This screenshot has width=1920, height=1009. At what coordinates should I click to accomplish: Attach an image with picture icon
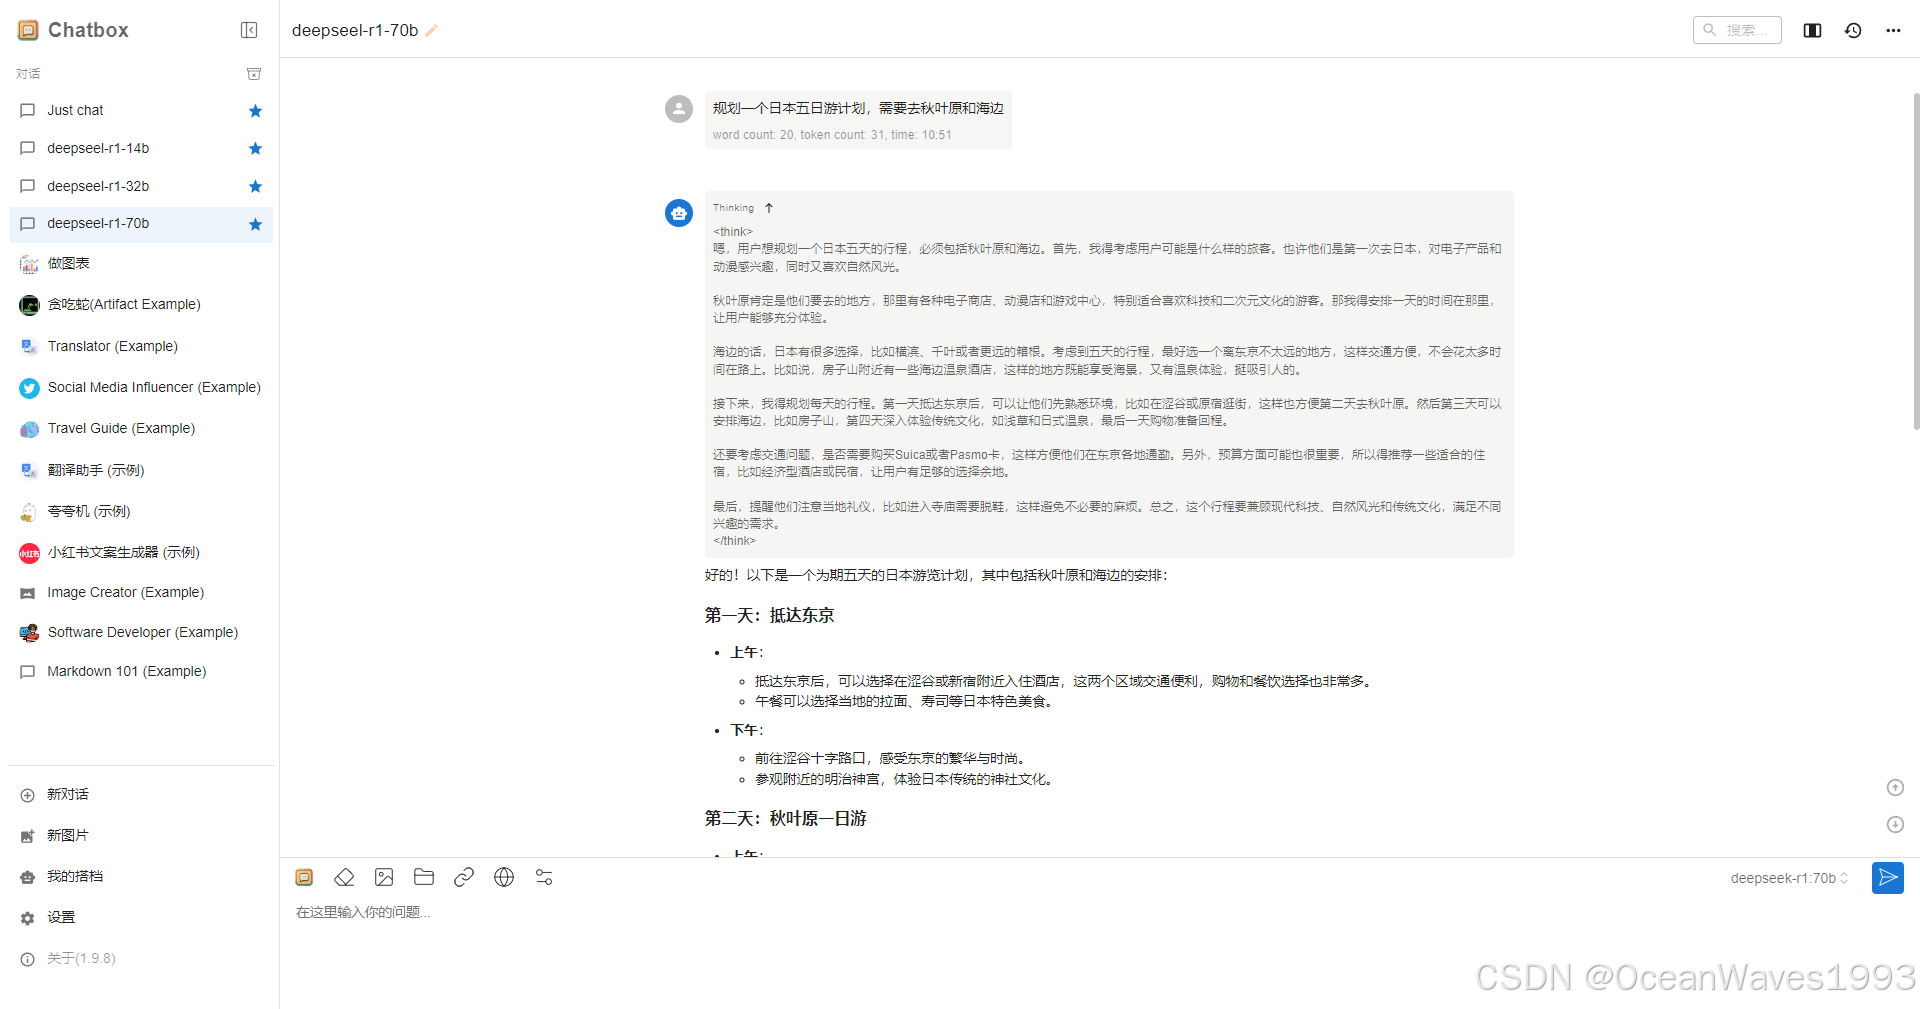384,877
